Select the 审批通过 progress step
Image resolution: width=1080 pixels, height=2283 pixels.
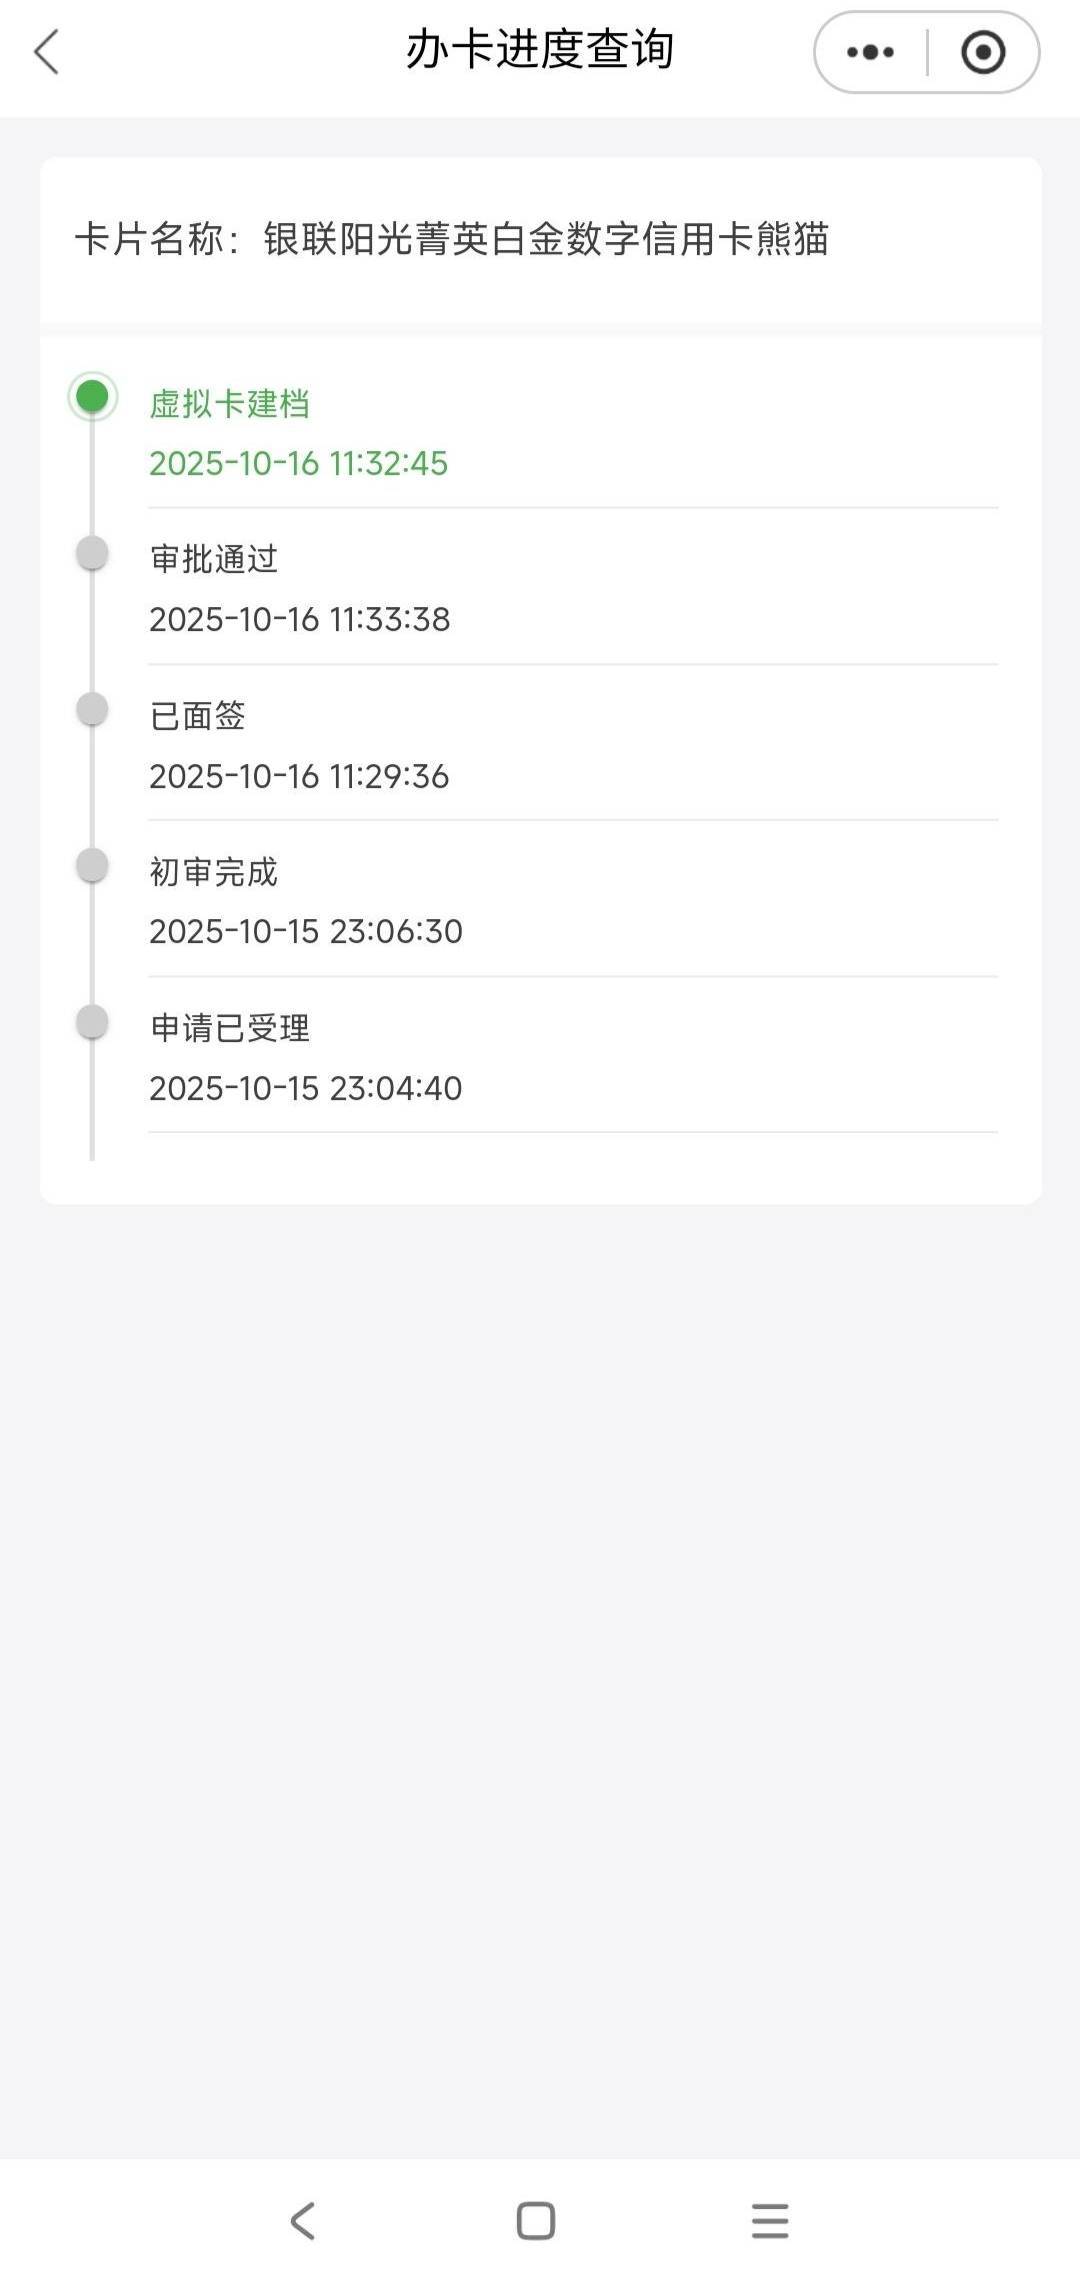point(214,559)
